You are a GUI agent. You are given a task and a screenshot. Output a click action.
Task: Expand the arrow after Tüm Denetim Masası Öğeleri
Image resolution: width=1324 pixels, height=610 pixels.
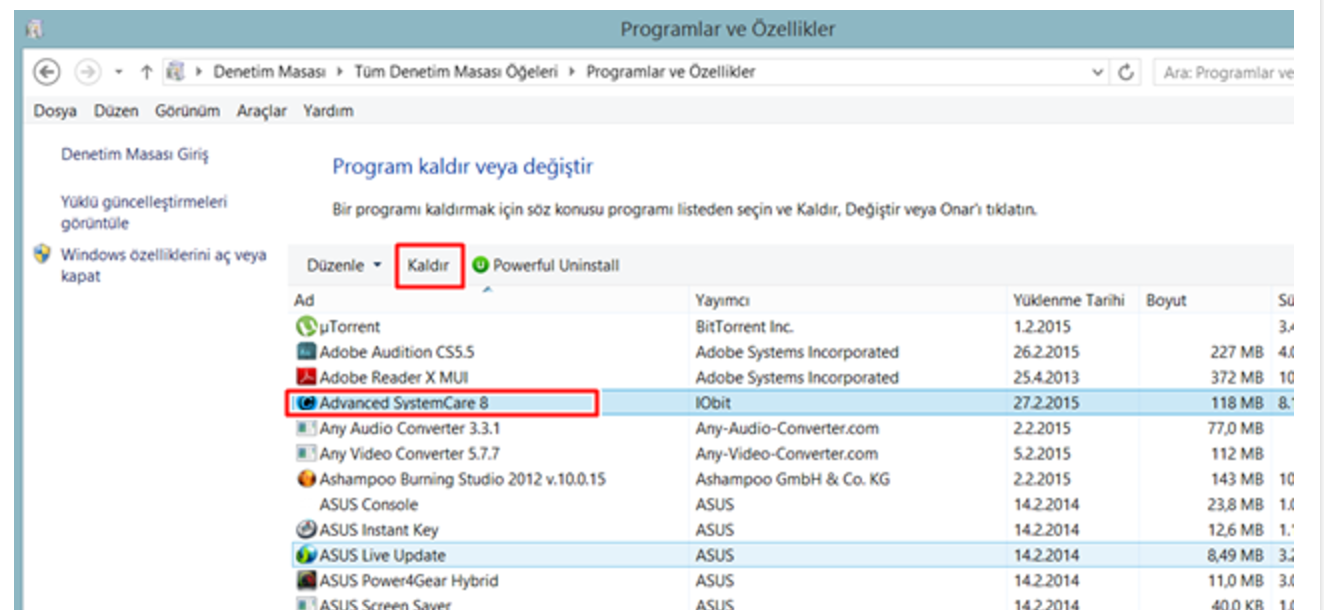[x=571, y=72]
